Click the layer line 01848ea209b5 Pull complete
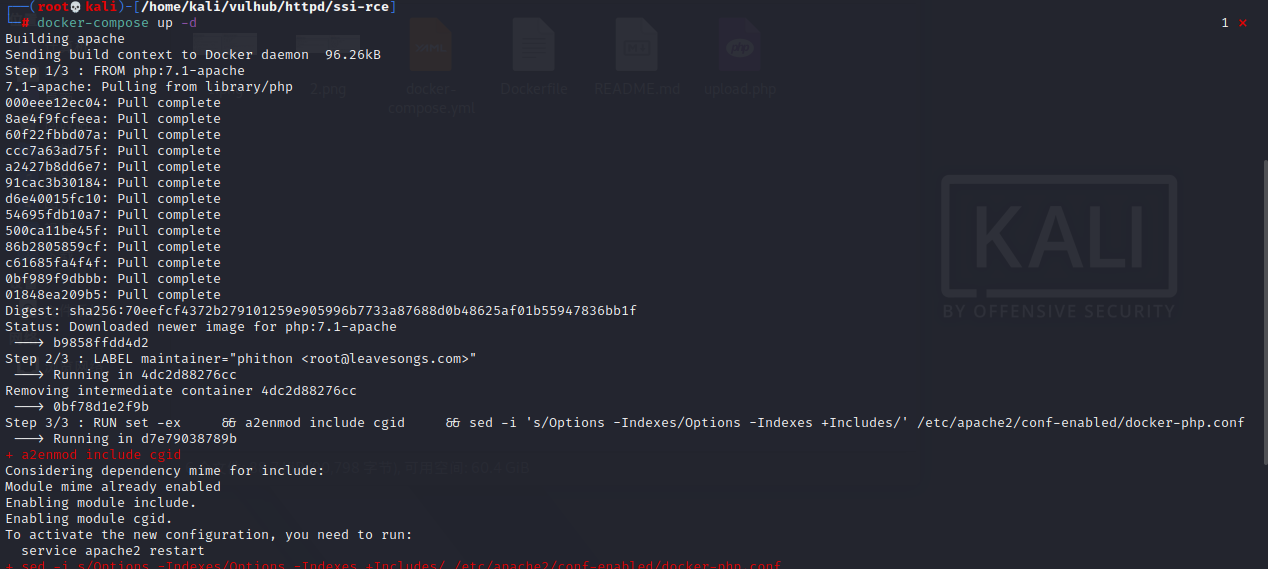This screenshot has width=1268, height=569. tap(113, 295)
